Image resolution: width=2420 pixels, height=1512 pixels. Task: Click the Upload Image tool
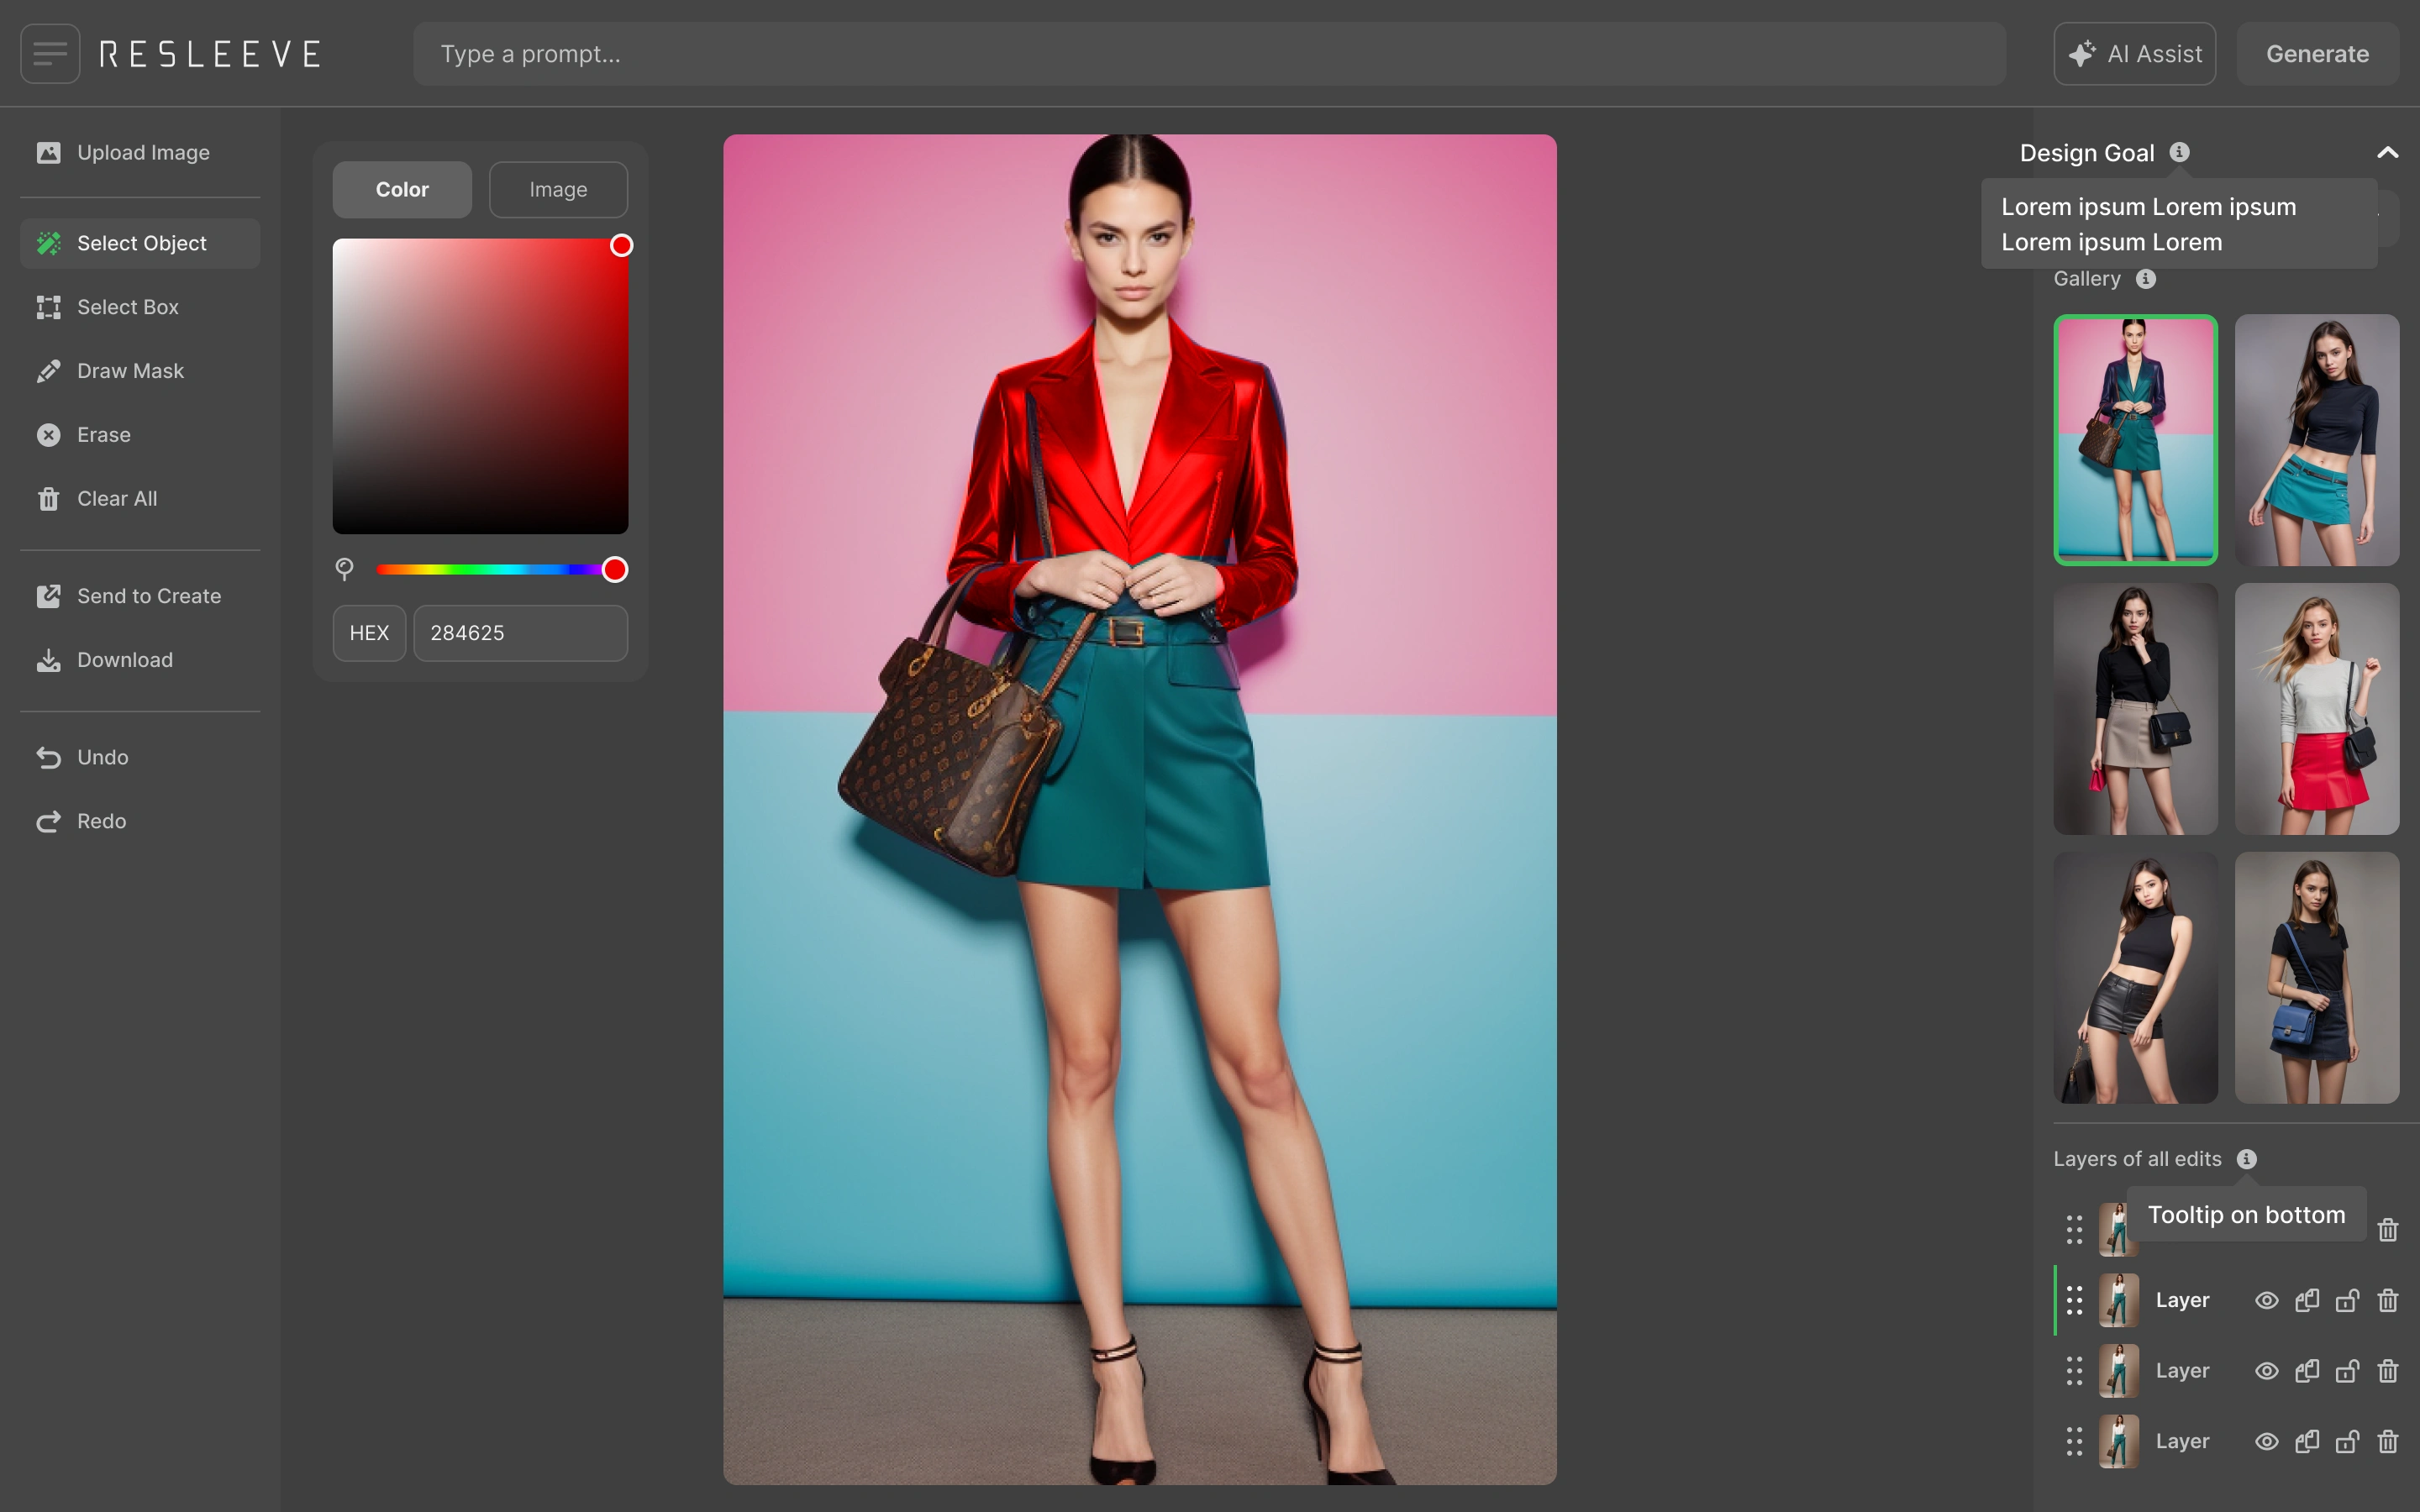[x=140, y=153]
